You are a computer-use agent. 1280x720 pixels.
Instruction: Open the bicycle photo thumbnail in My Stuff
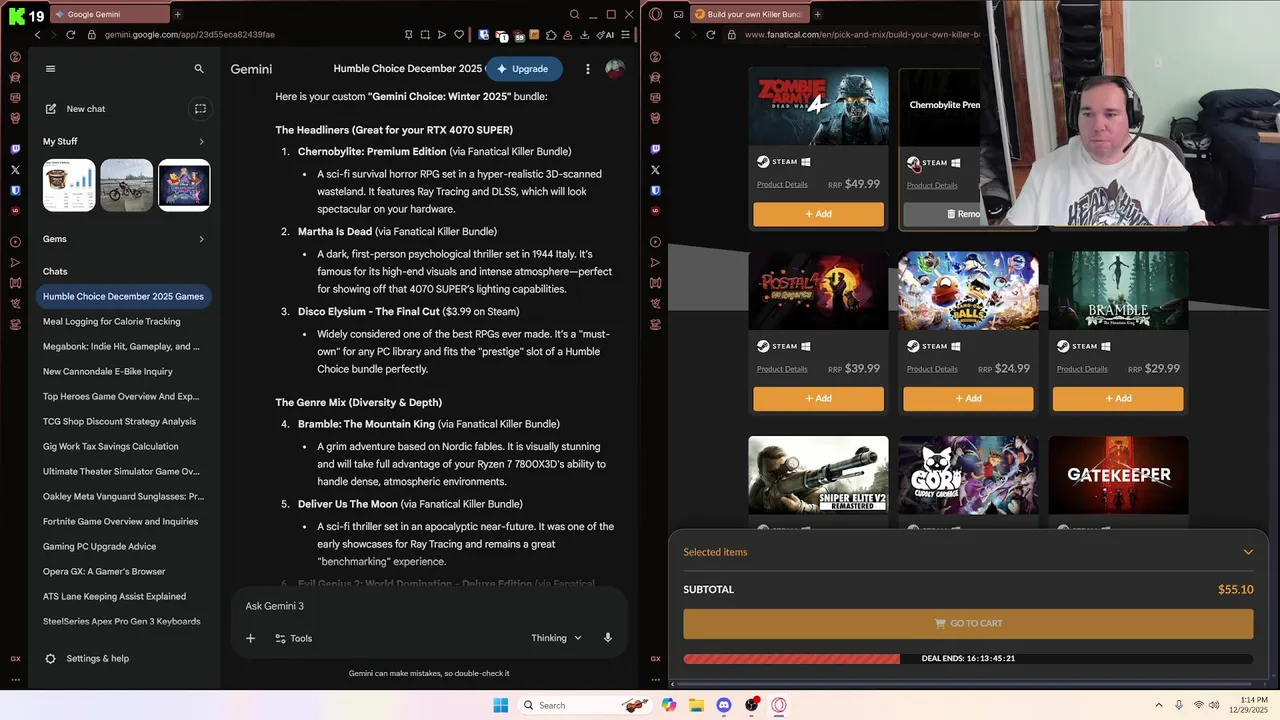tap(127, 185)
